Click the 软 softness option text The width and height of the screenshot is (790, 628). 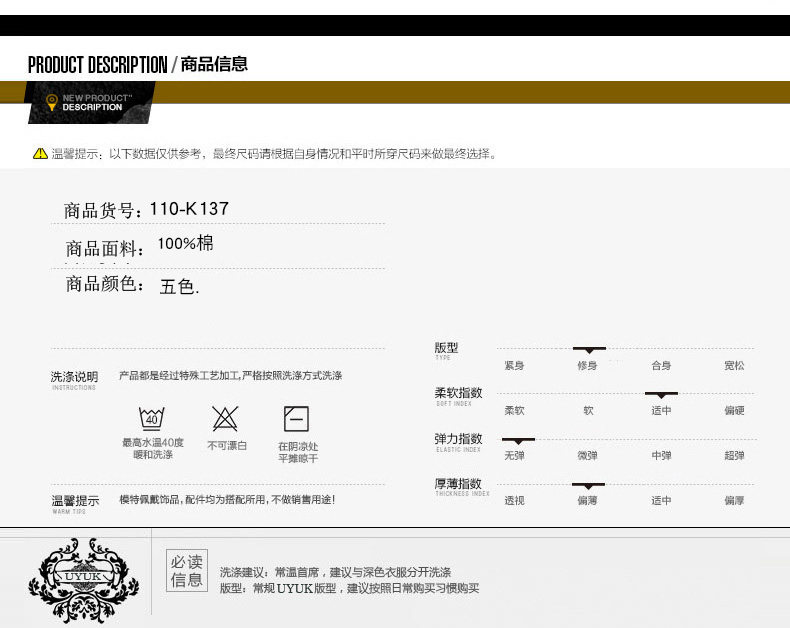tap(588, 410)
